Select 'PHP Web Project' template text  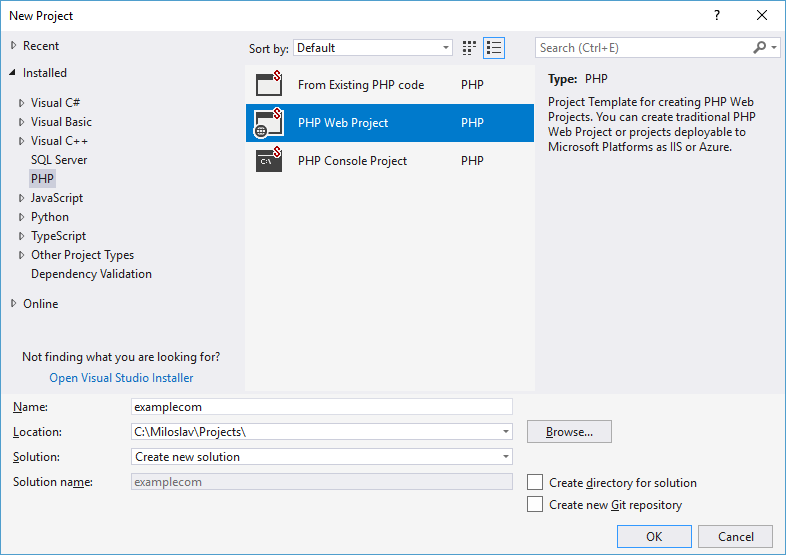pyautogui.click(x=343, y=123)
